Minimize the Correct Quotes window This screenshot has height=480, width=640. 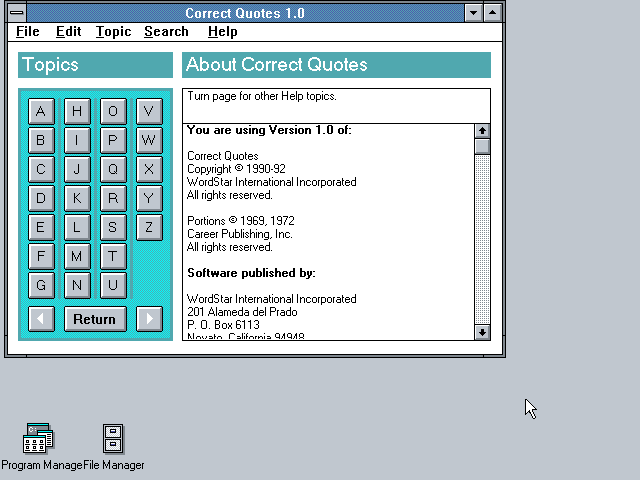473,13
